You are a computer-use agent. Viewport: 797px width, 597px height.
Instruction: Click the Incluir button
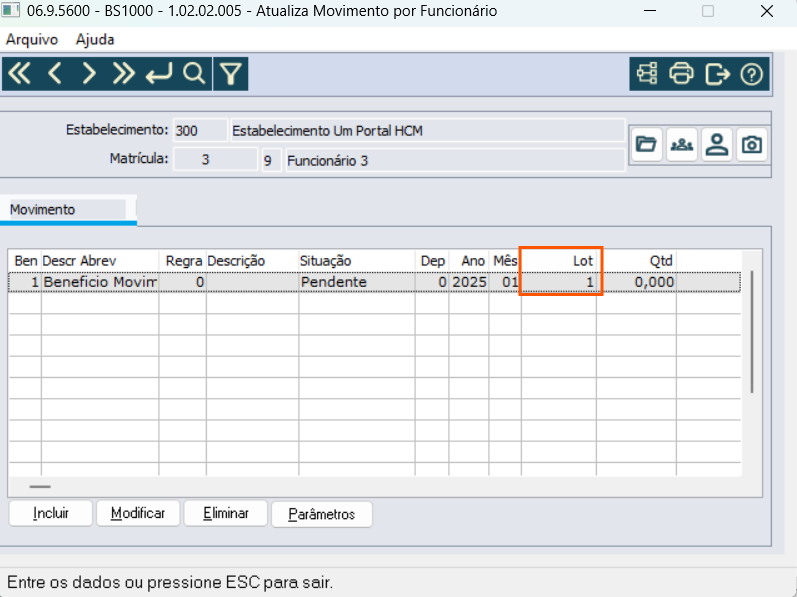tap(51, 513)
